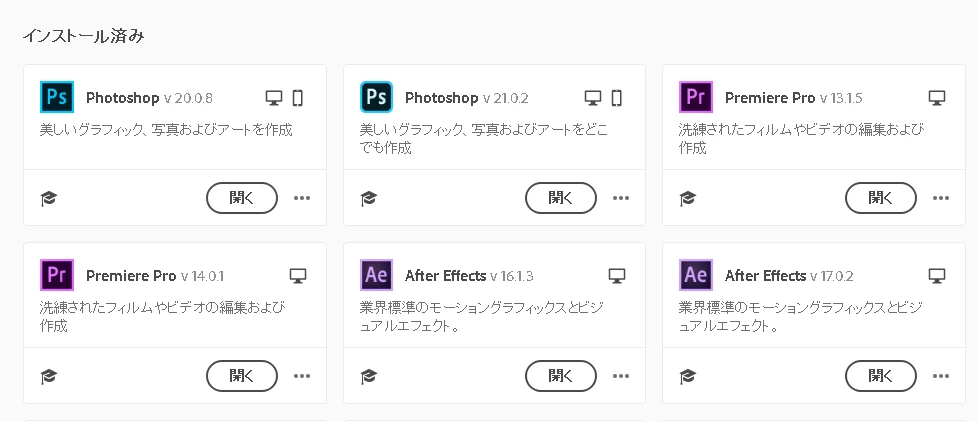
Task: Click mobile device icon on Photoshop v 21.0.2
Action: click(616, 98)
